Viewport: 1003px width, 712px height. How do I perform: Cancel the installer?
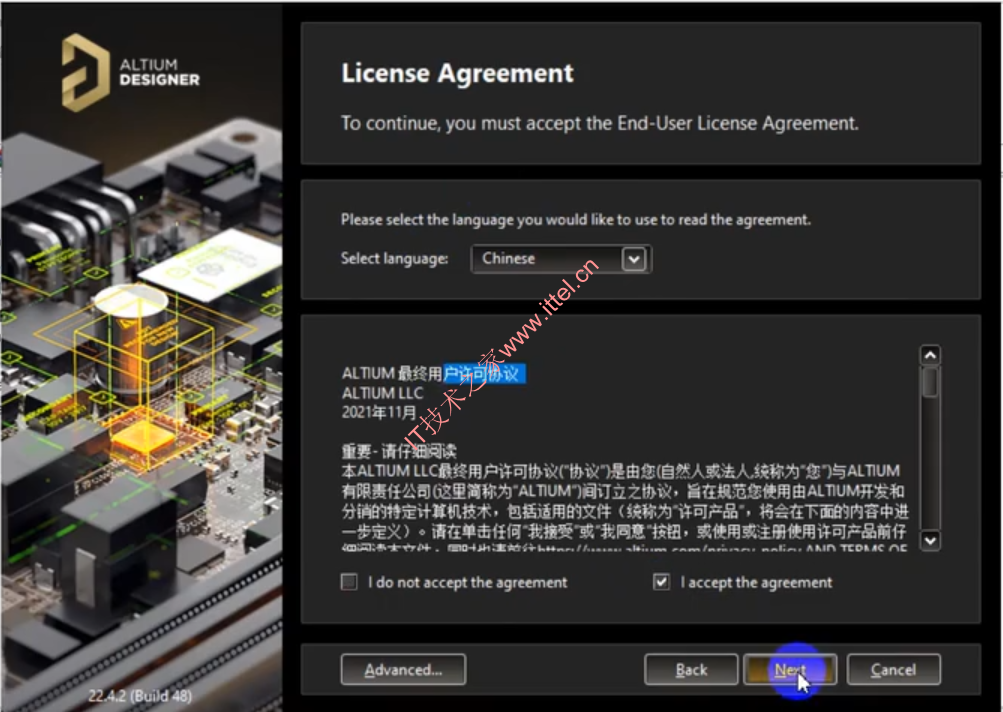pos(894,670)
